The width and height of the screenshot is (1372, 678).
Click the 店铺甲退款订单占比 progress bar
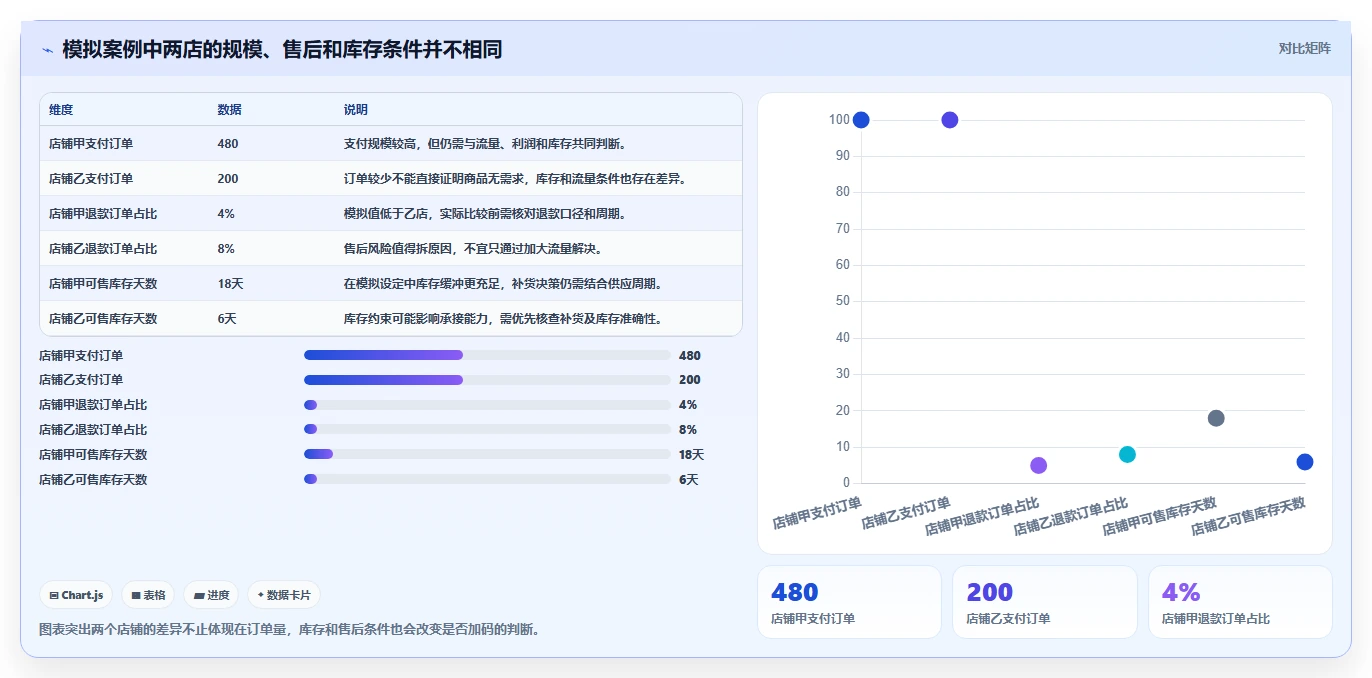[x=487, y=405]
